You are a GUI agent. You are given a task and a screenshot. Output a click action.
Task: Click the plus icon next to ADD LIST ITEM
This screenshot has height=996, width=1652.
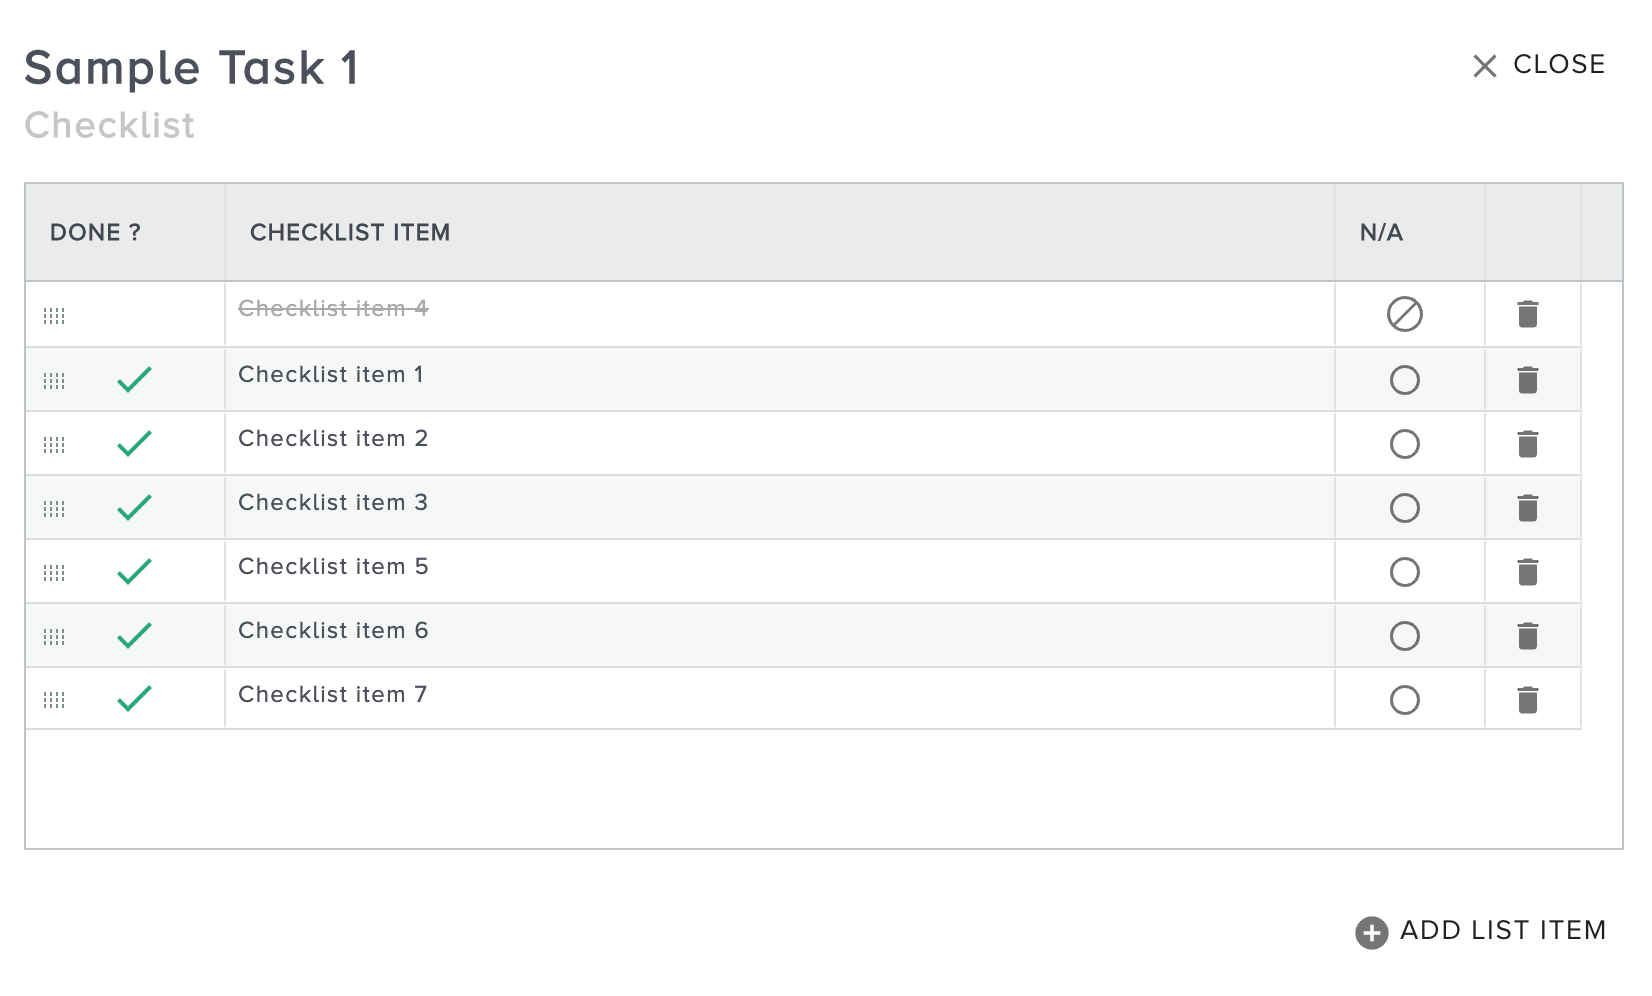pos(1371,930)
